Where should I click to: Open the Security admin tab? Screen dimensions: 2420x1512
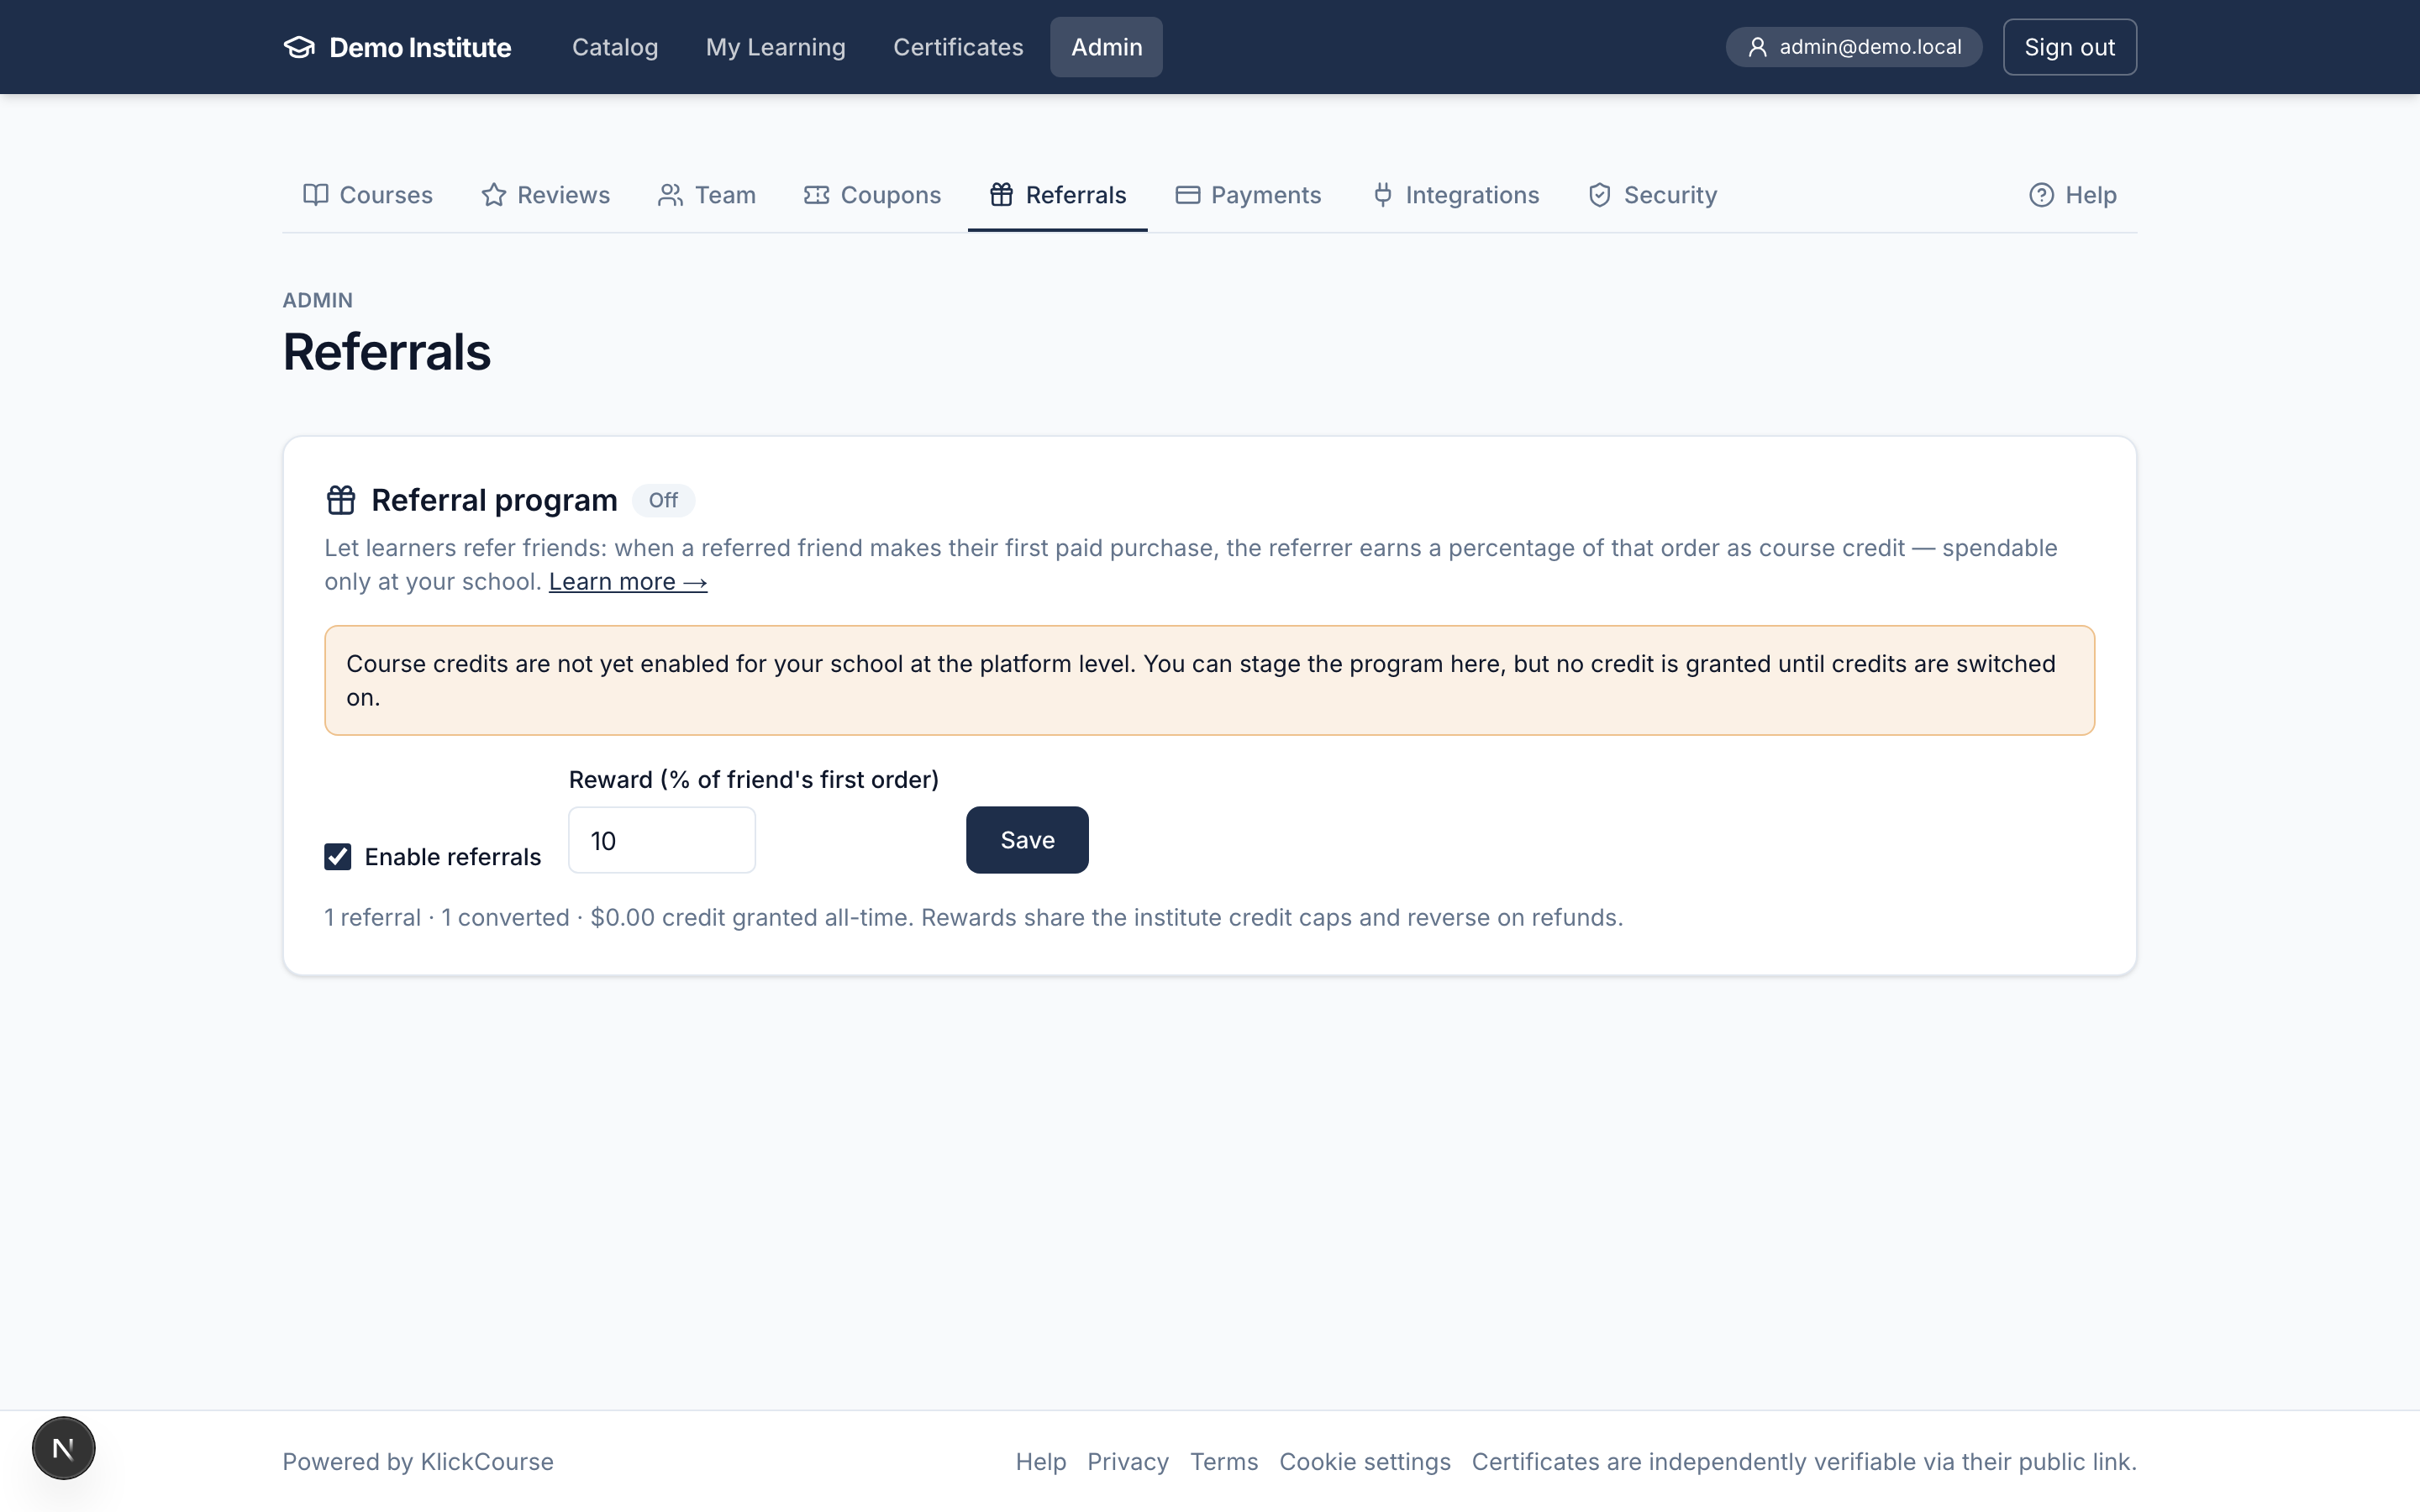click(x=1652, y=195)
